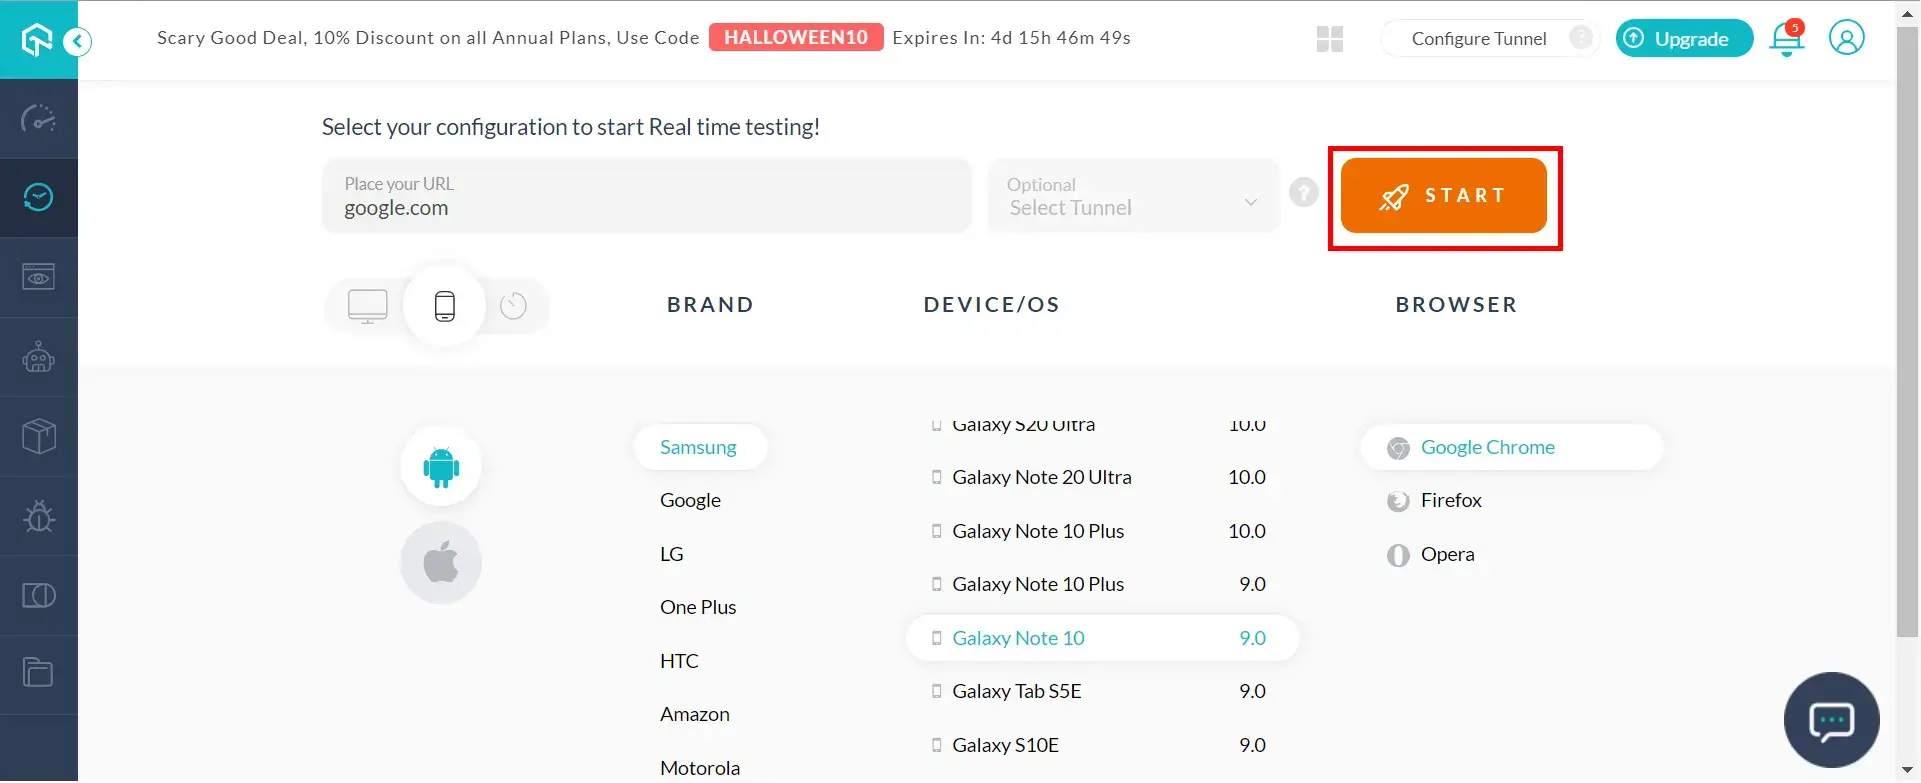This screenshot has width=1921, height=783.
Task: Click the Android OS icon
Action: tap(441, 467)
